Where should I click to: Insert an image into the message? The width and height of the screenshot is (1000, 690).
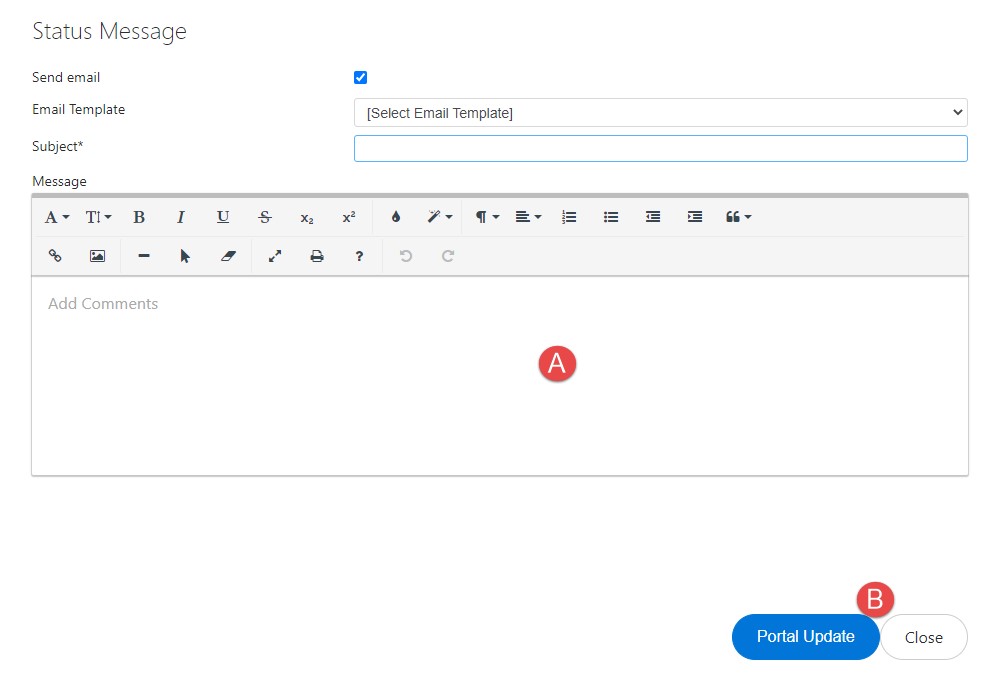tap(97, 256)
